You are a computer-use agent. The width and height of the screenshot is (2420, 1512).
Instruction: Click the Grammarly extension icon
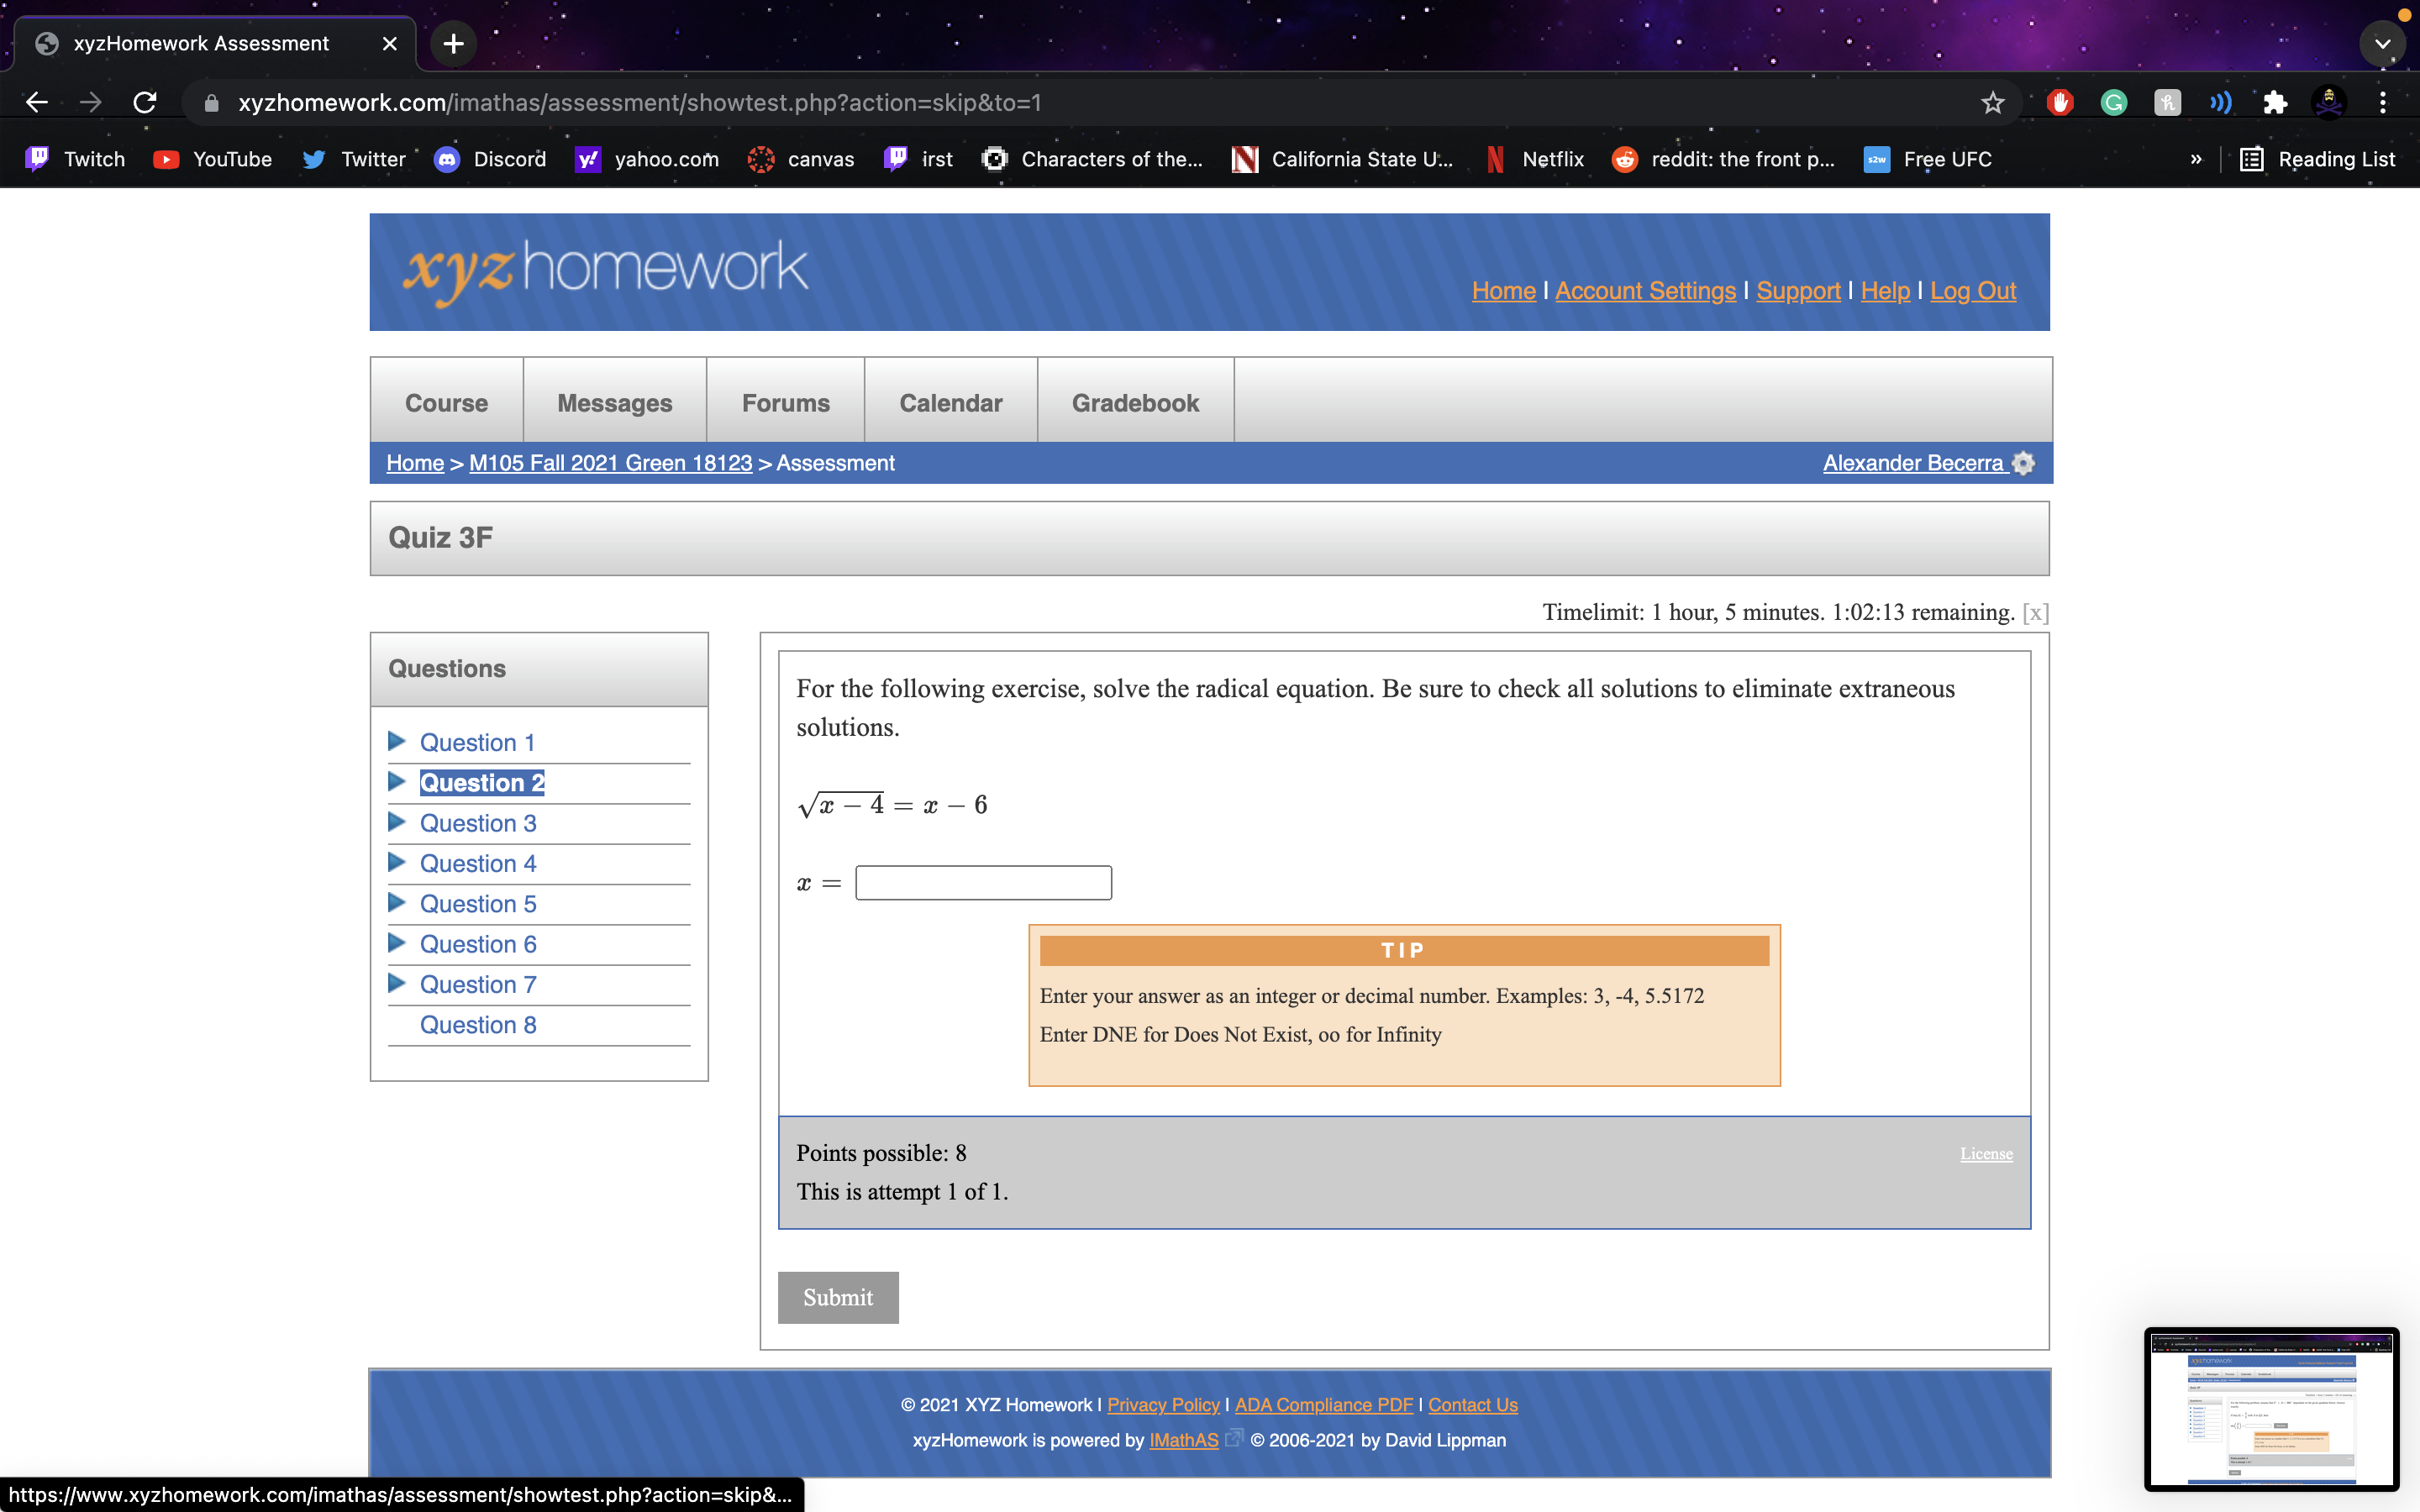pyautogui.click(x=2113, y=102)
